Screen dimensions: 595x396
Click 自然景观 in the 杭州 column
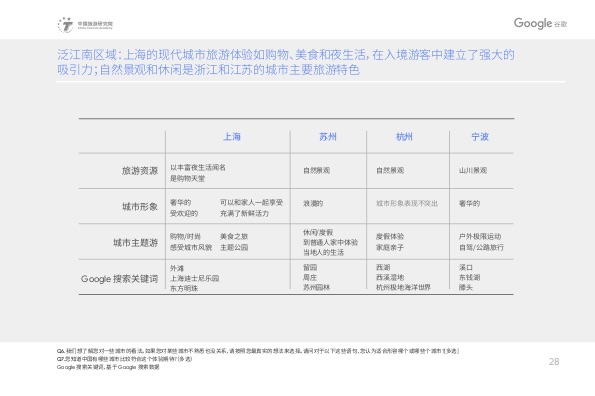point(390,170)
